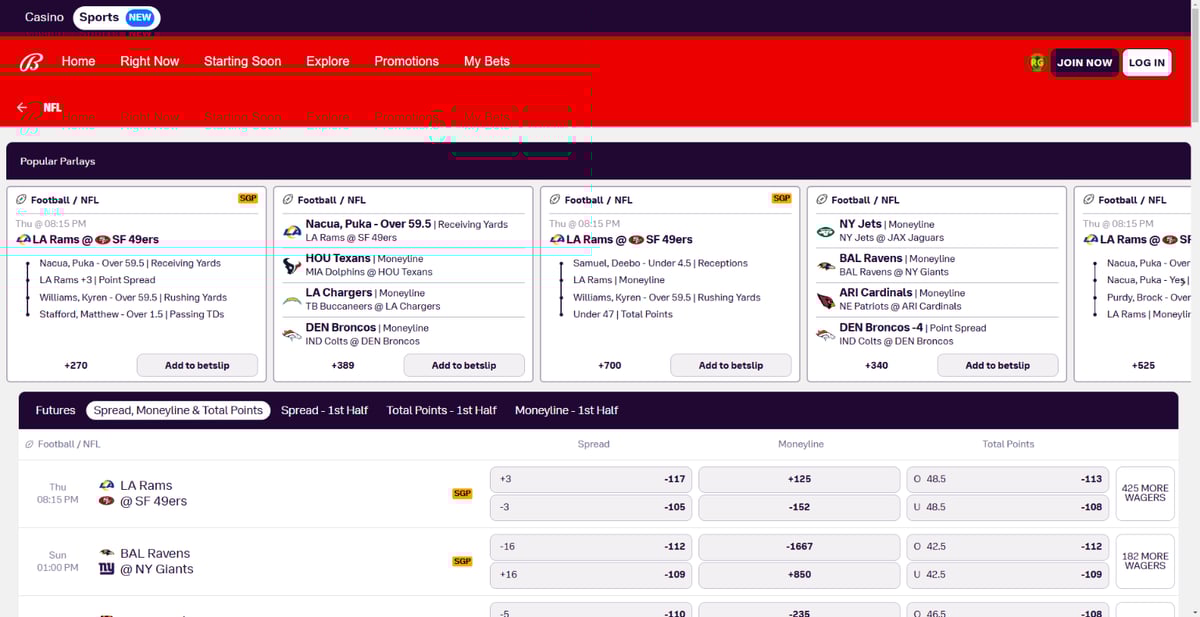The height and width of the screenshot is (617, 1200).
Task: Select Moneyline - 1st Half tab
Action: [x=566, y=410]
